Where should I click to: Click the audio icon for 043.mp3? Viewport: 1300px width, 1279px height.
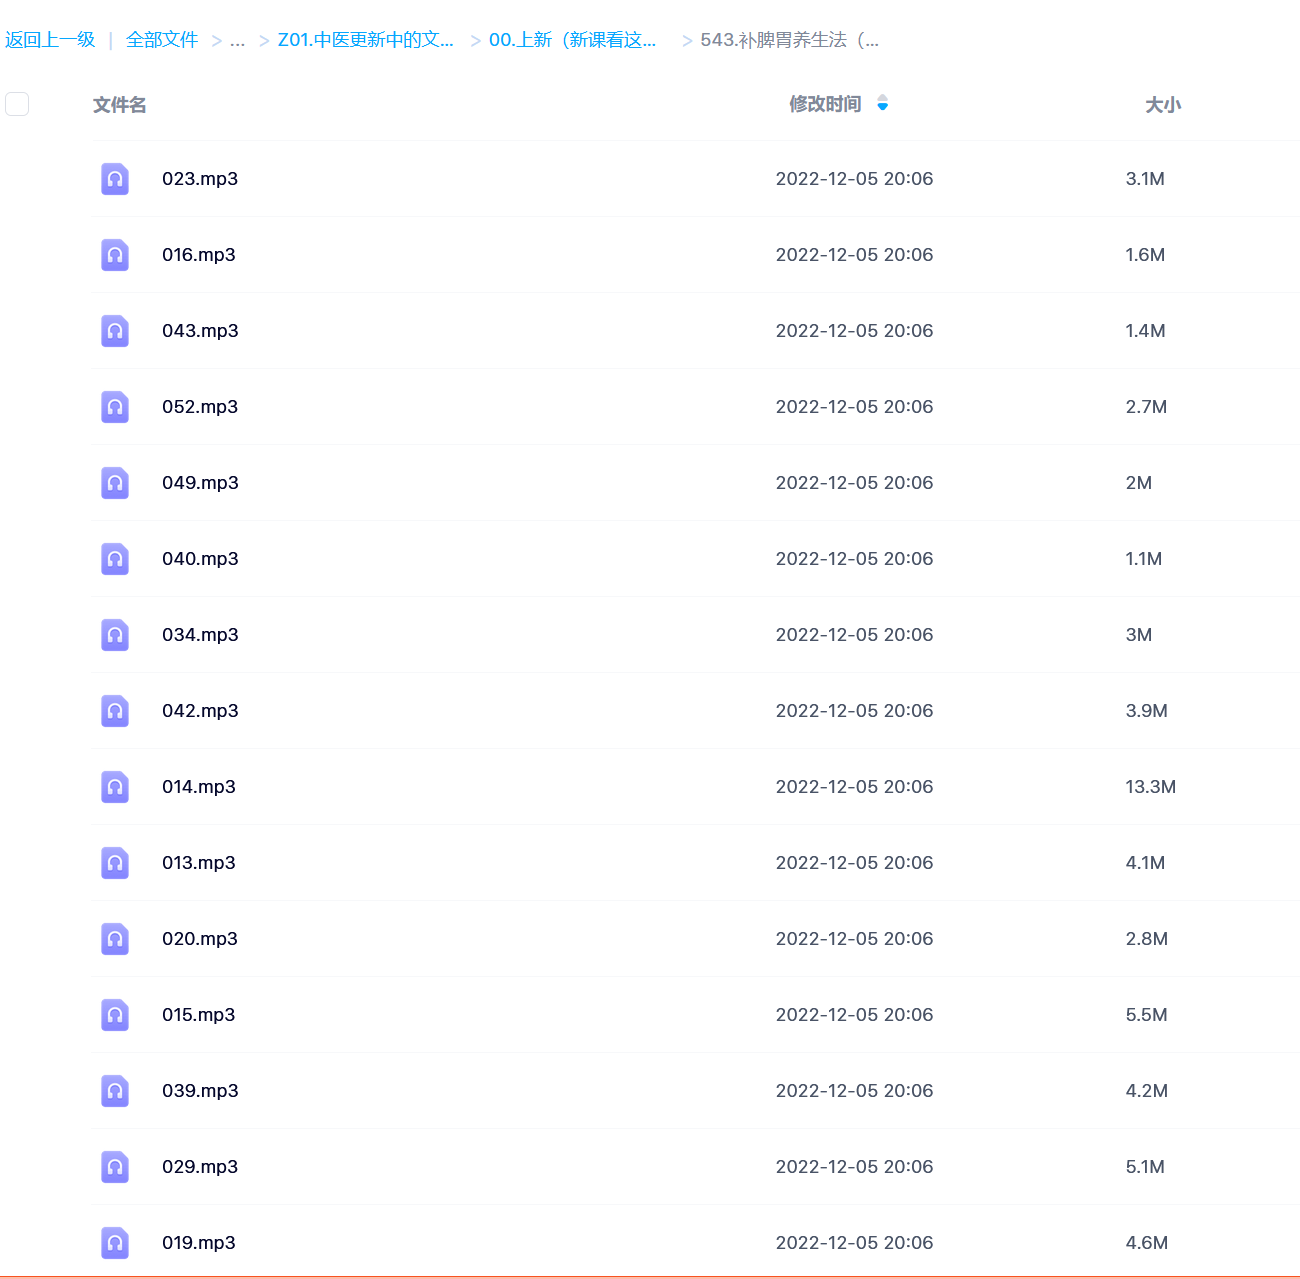click(115, 331)
